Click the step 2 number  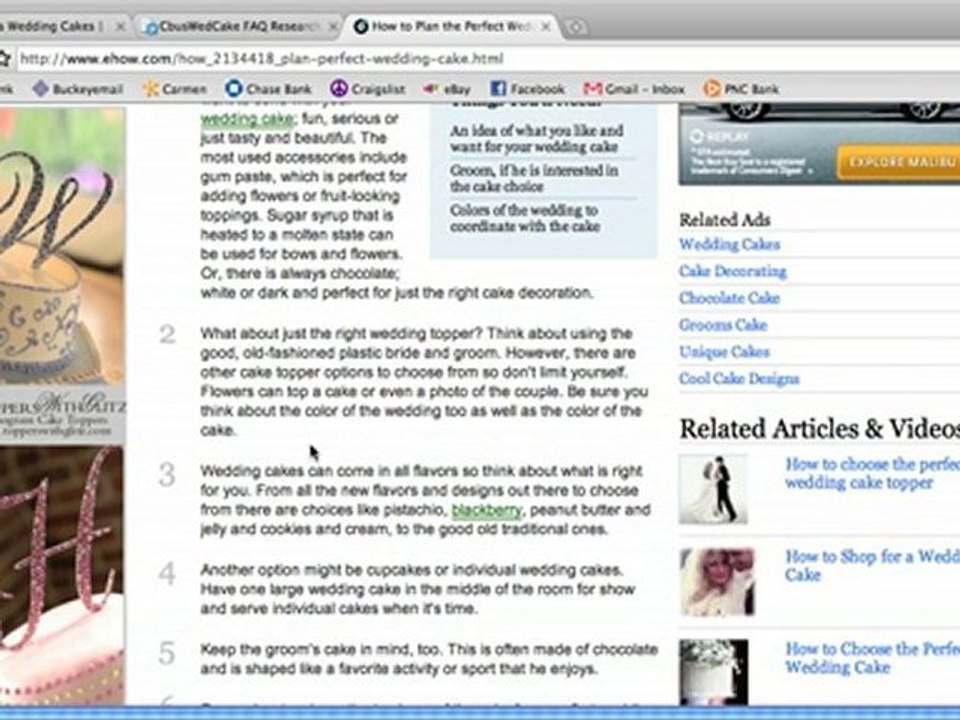click(x=167, y=334)
